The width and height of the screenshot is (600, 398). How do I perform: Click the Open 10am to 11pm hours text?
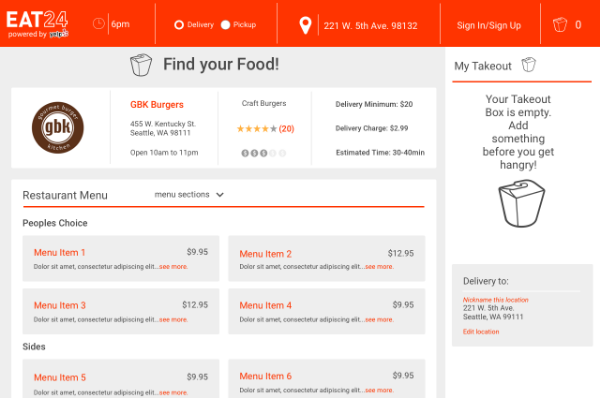click(164, 153)
